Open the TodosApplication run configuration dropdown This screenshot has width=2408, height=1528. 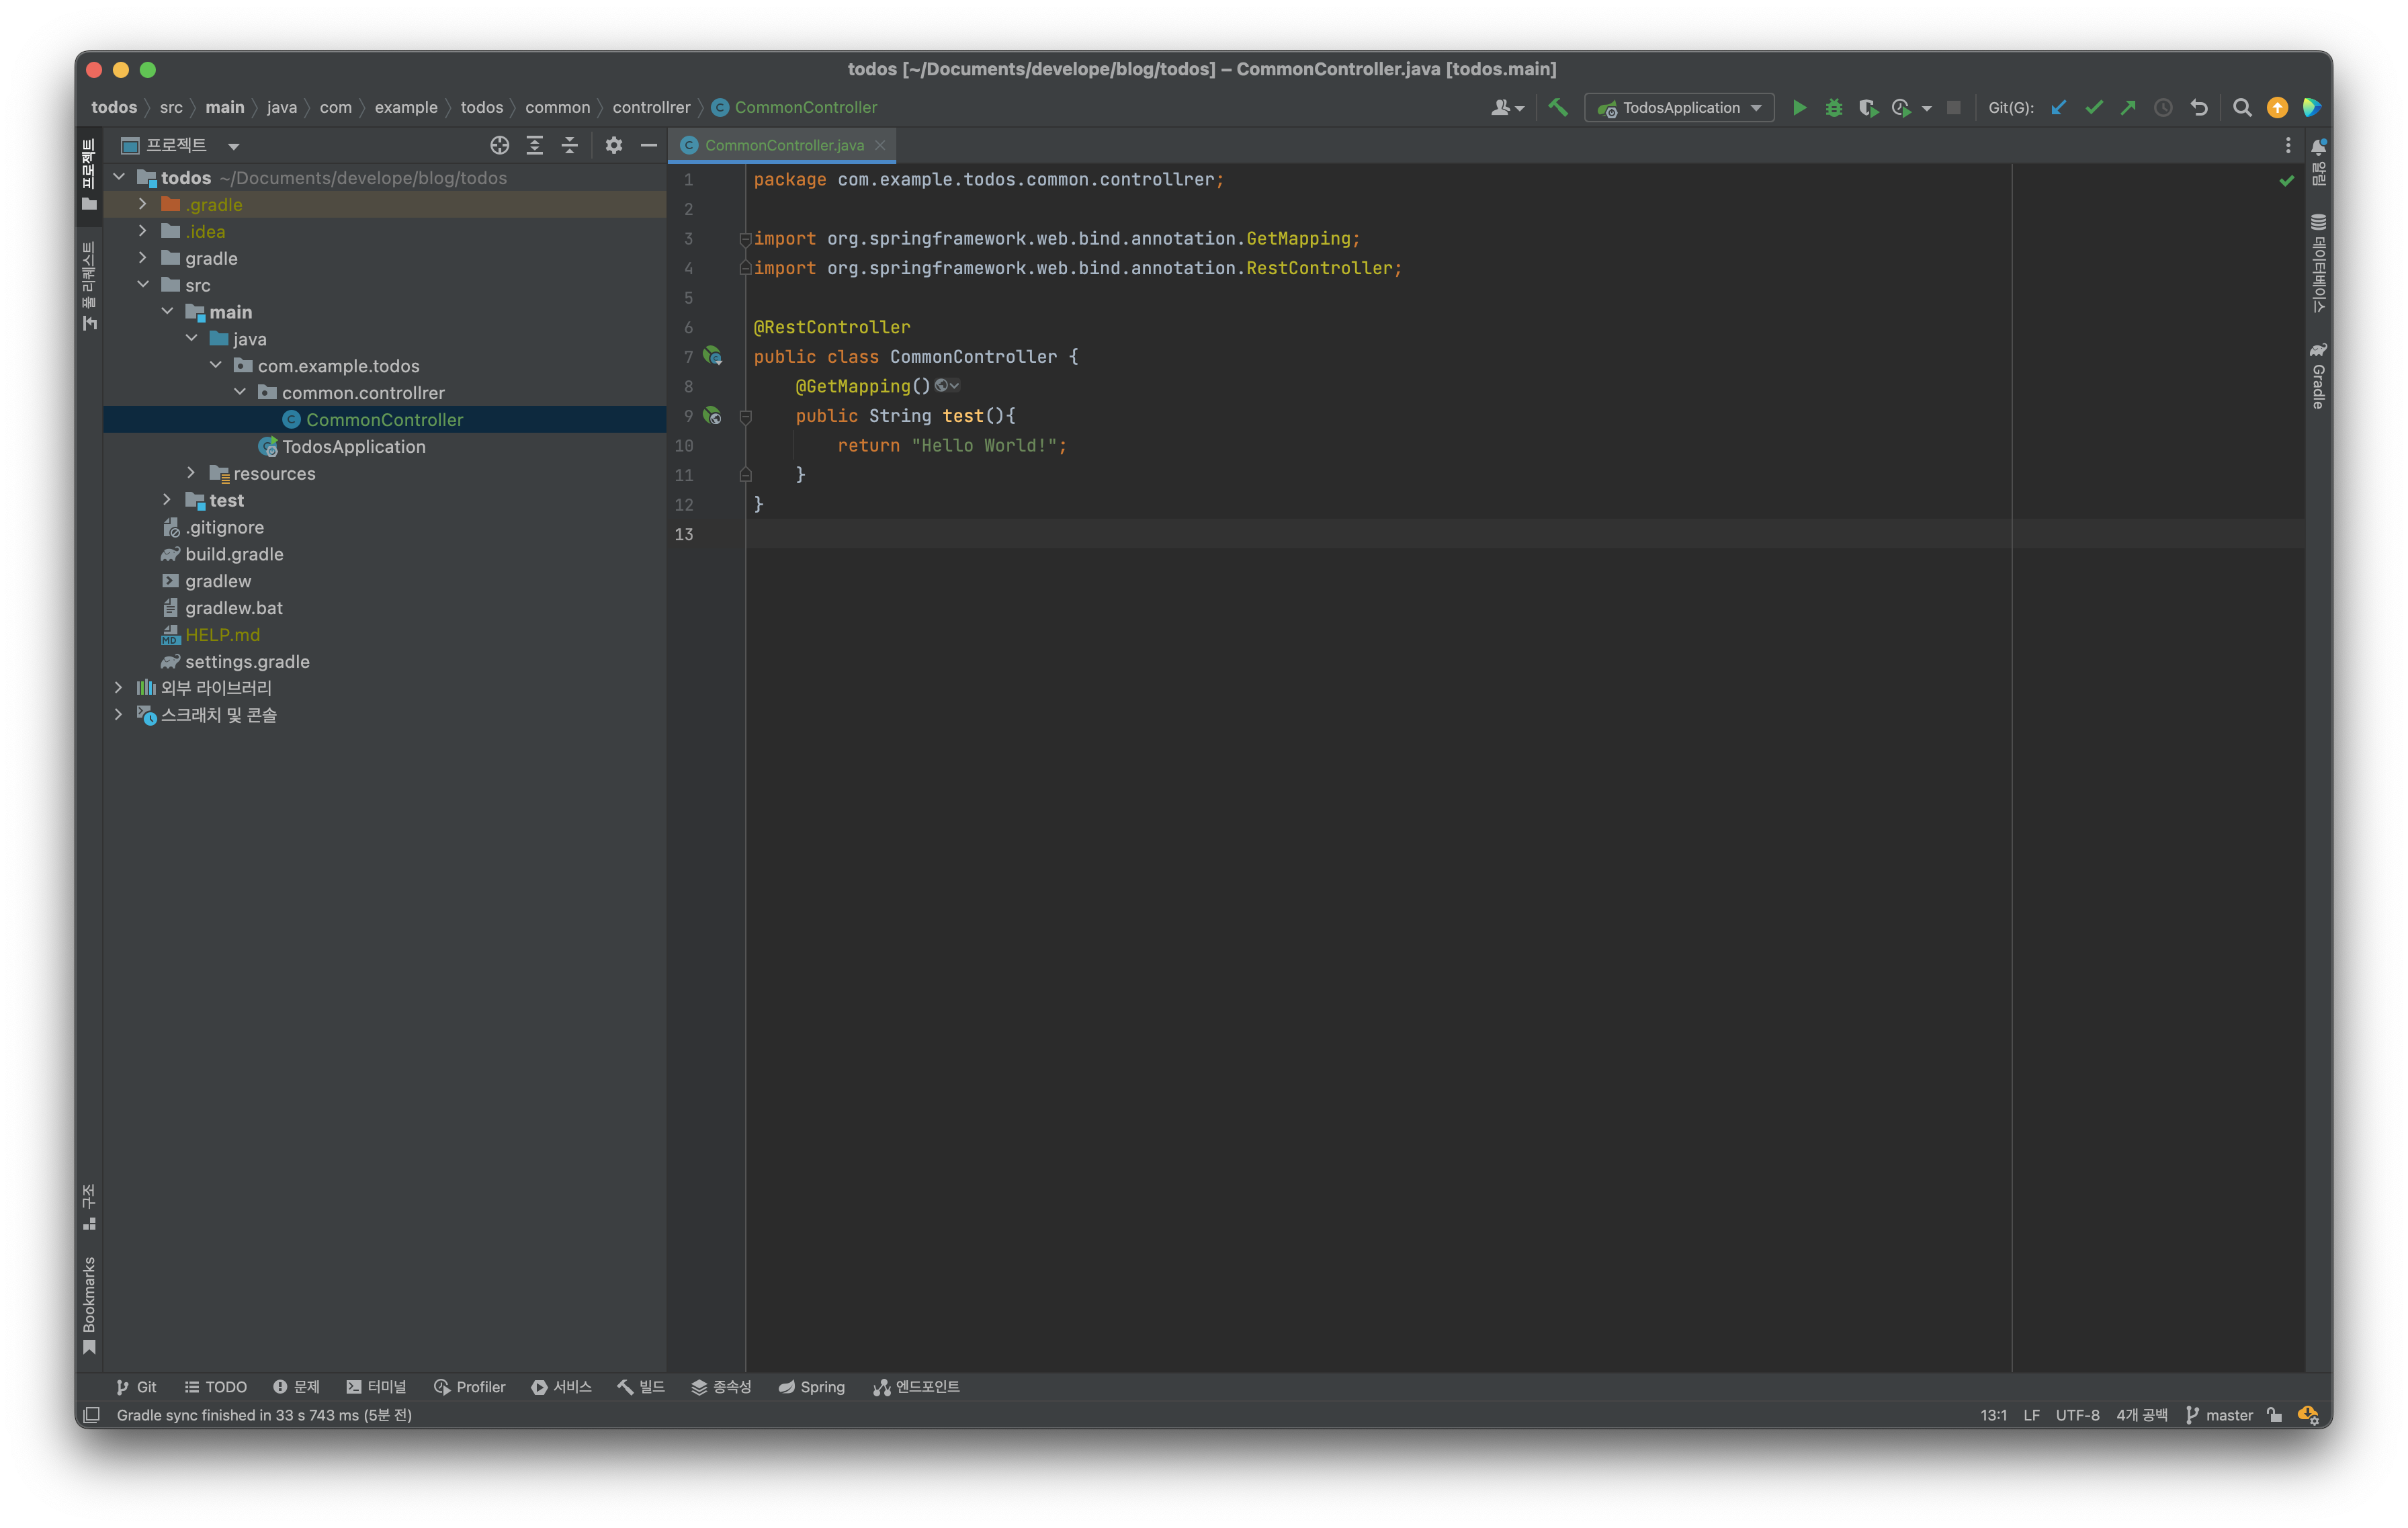1679,108
